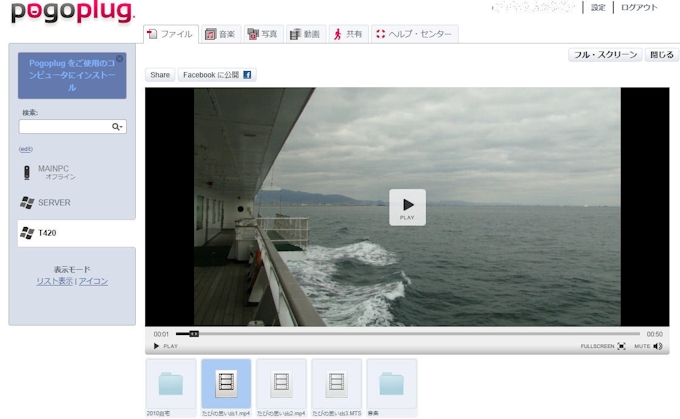Open the 写真 tab
The height and width of the screenshot is (419, 680).
point(262,34)
